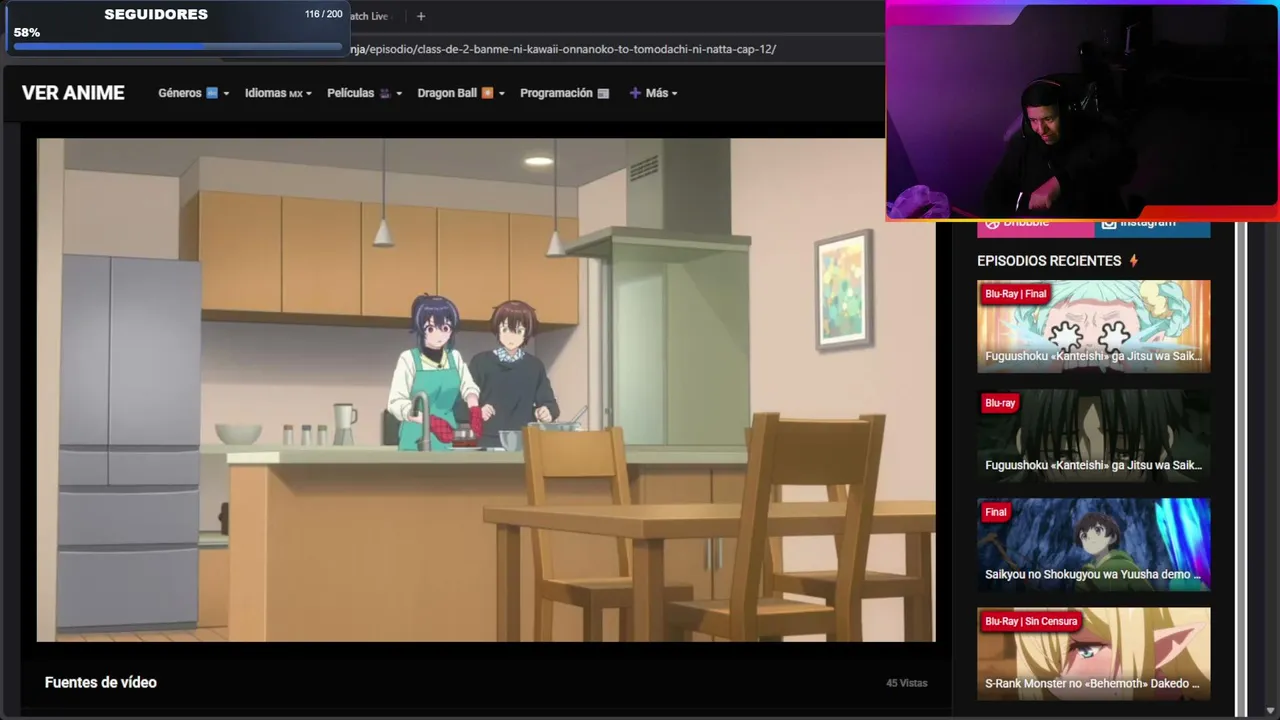Open the Fuguushoku episode tagged only 'Blu-ray'

tap(1093, 436)
